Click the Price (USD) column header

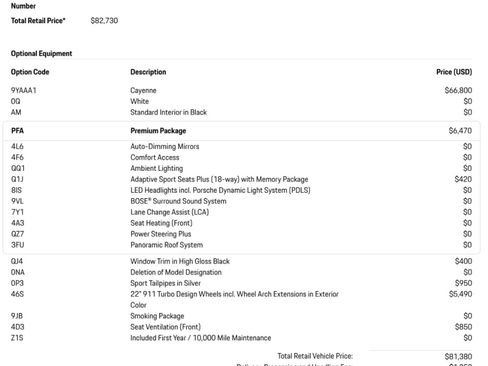(x=454, y=72)
